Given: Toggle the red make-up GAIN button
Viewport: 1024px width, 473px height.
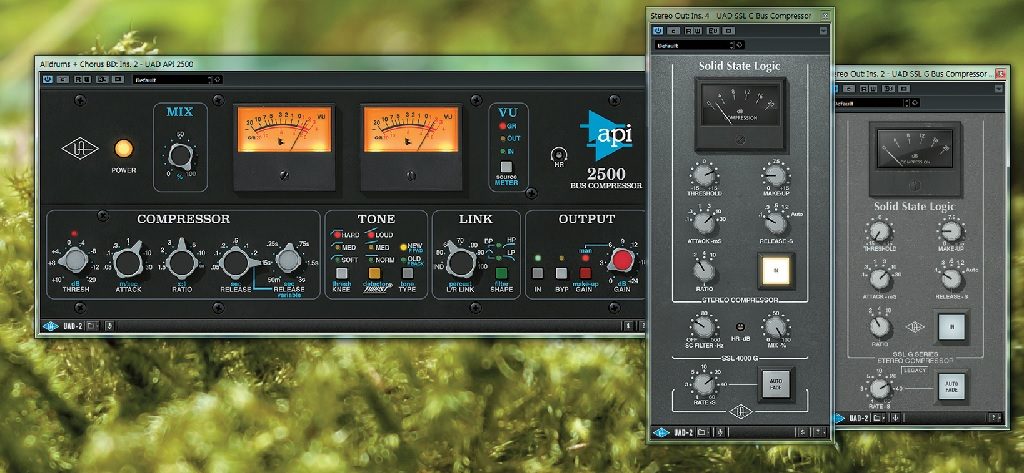Looking at the screenshot, I should (585, 273).
